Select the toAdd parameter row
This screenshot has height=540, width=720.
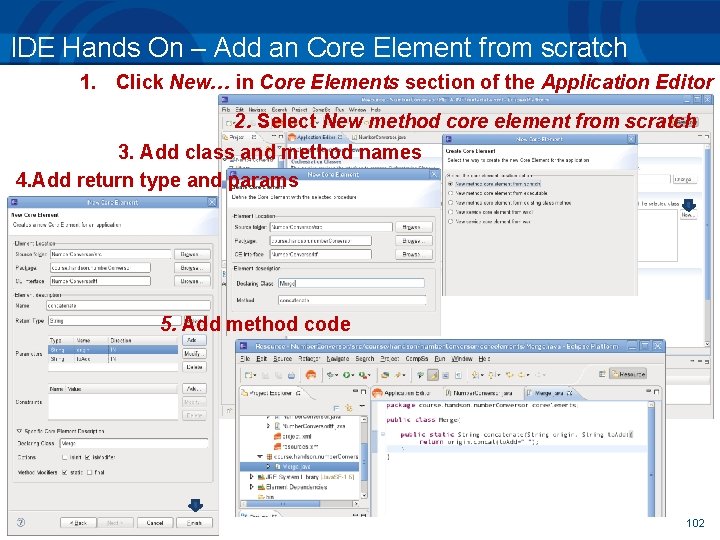click(113, 359)
